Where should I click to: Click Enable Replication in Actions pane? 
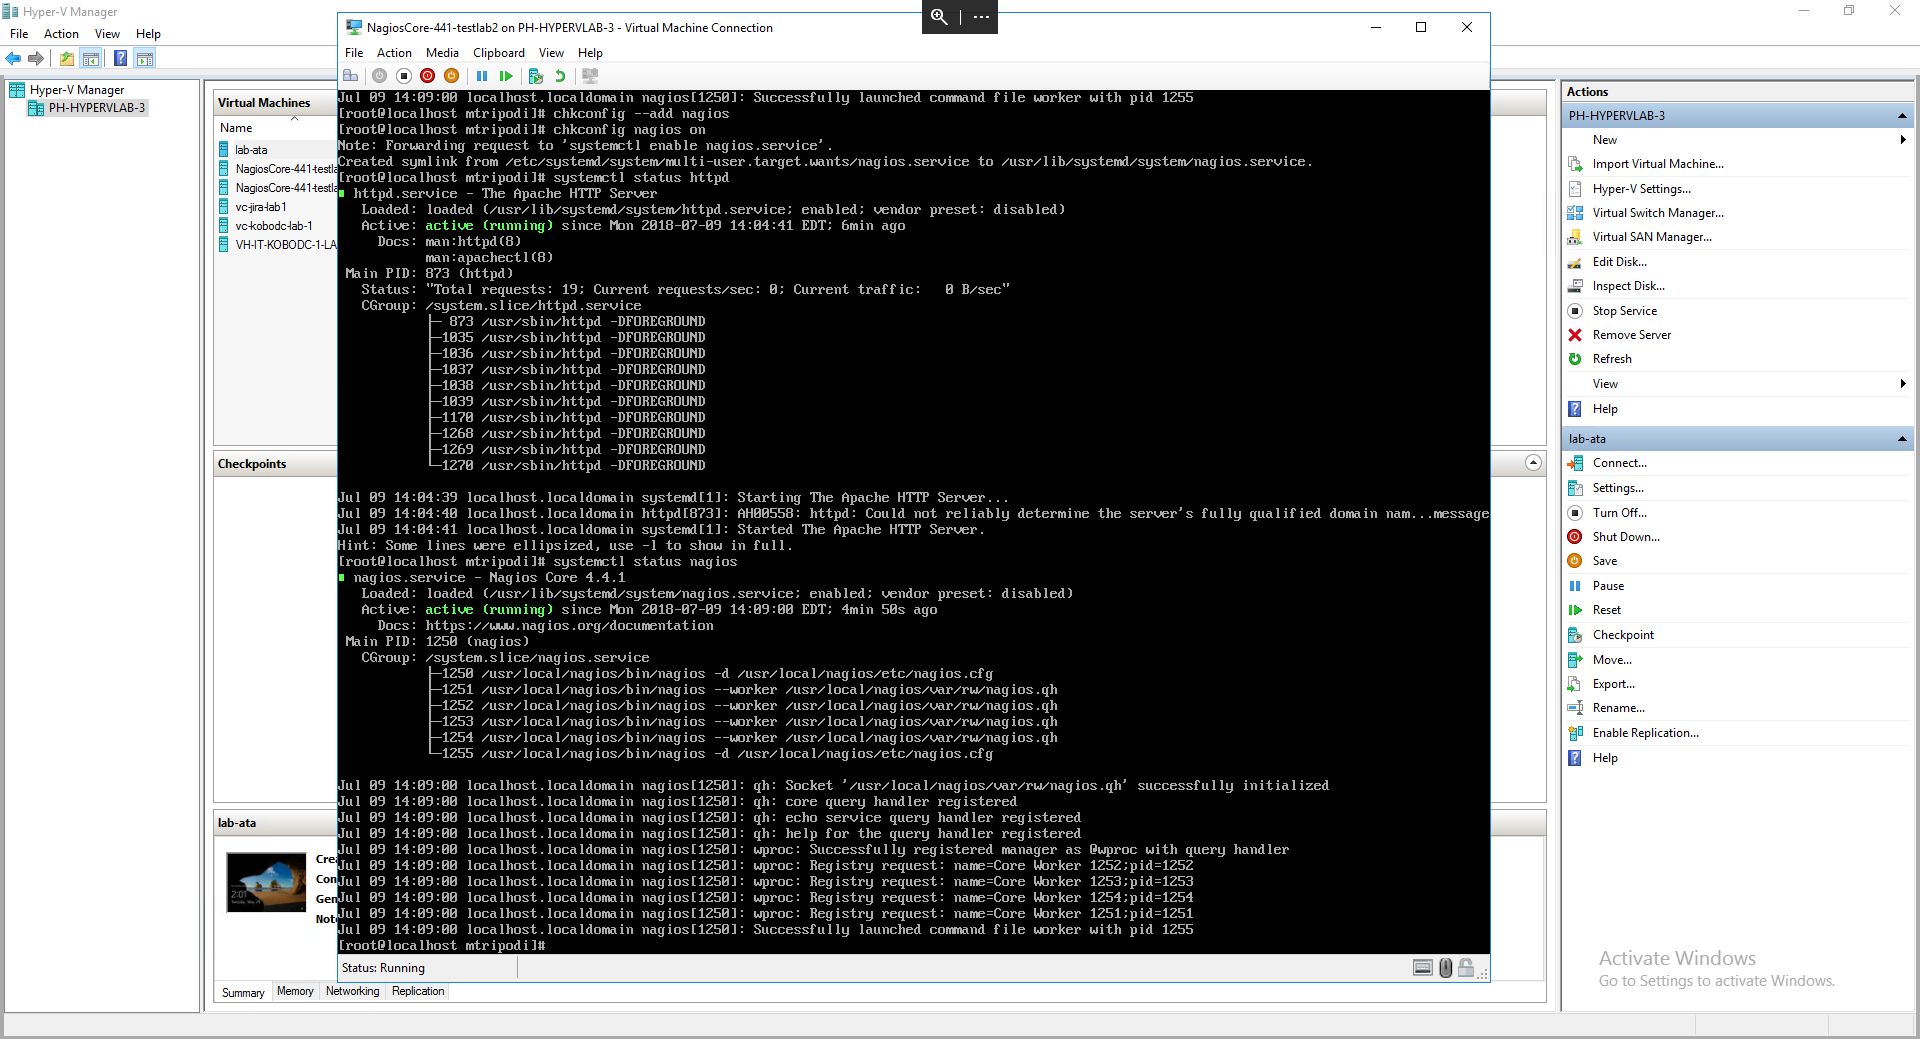coord(1645,733)
